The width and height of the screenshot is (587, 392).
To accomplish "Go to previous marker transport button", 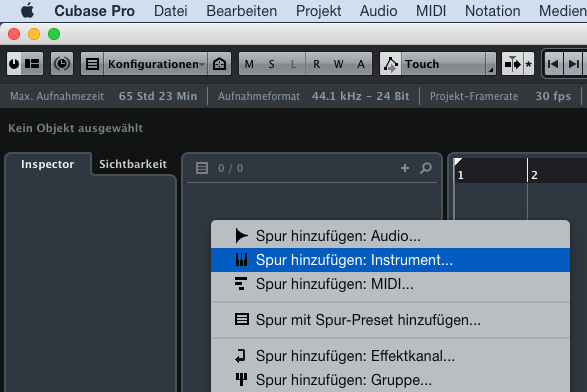I will click(553, 64).
